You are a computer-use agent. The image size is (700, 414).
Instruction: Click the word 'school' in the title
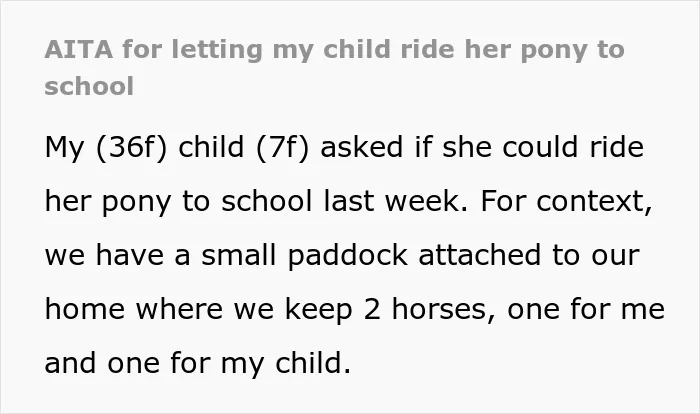coord(89,86)
